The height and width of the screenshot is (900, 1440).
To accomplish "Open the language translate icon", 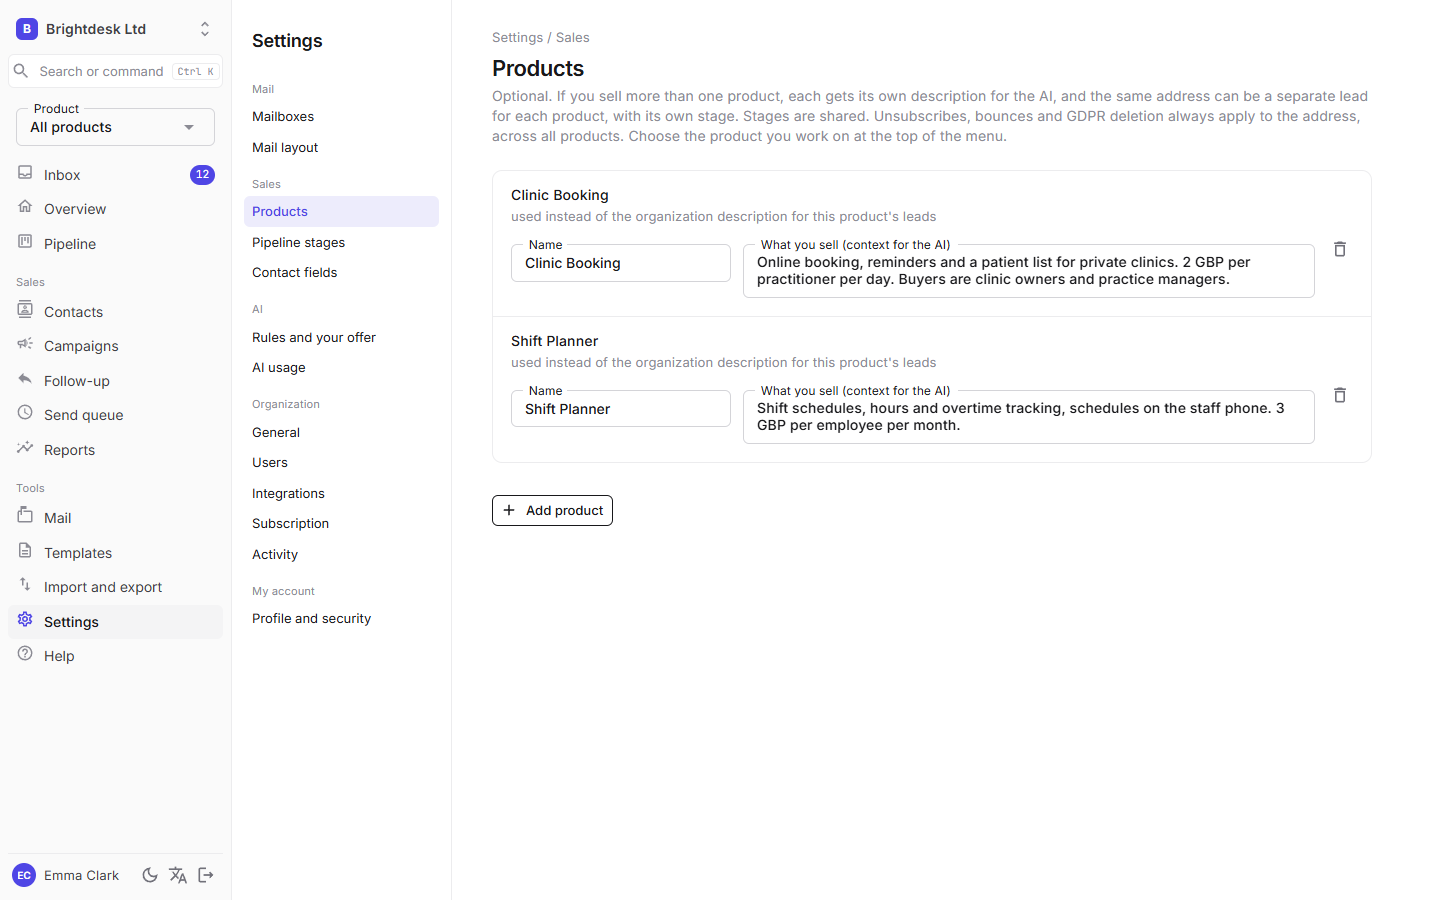I will coord(178,875).
